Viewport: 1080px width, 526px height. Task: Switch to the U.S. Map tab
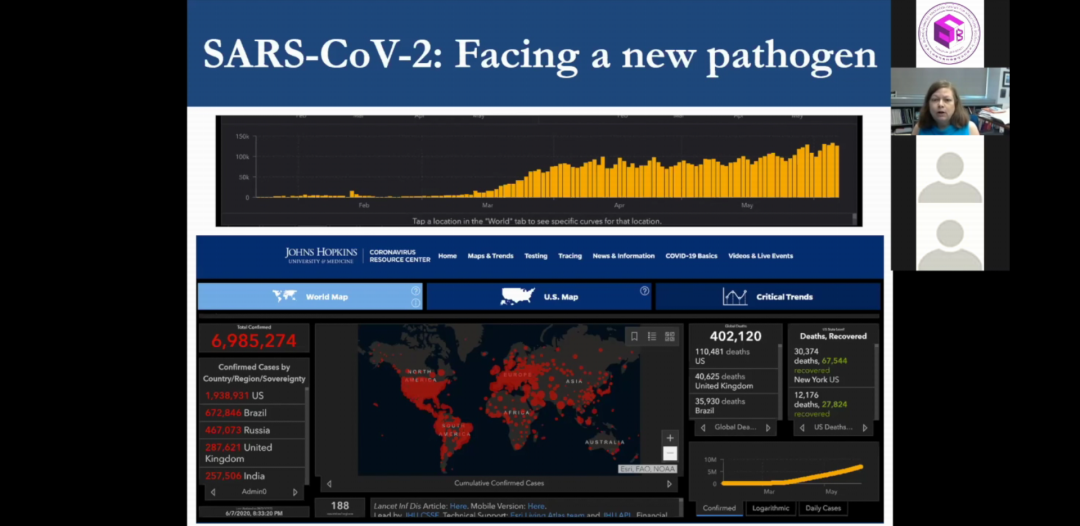point(539,296)
